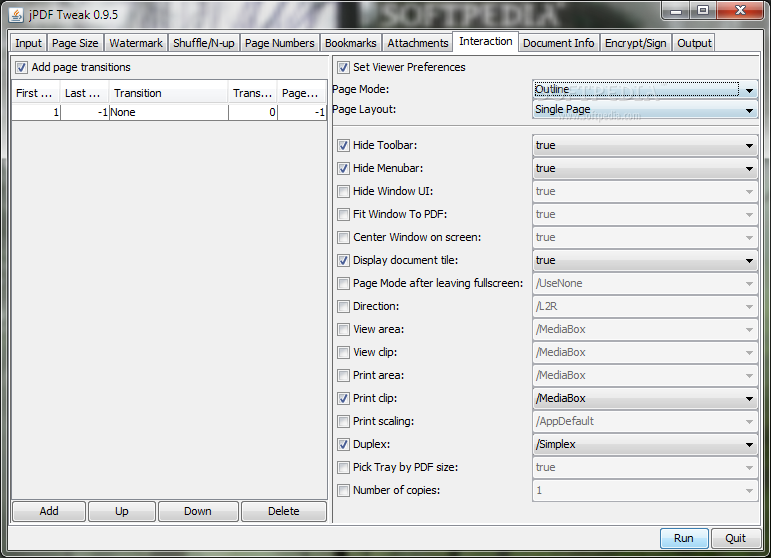Click the Down button
This screenshot has height=558, width=771.
tap(198, 511)
